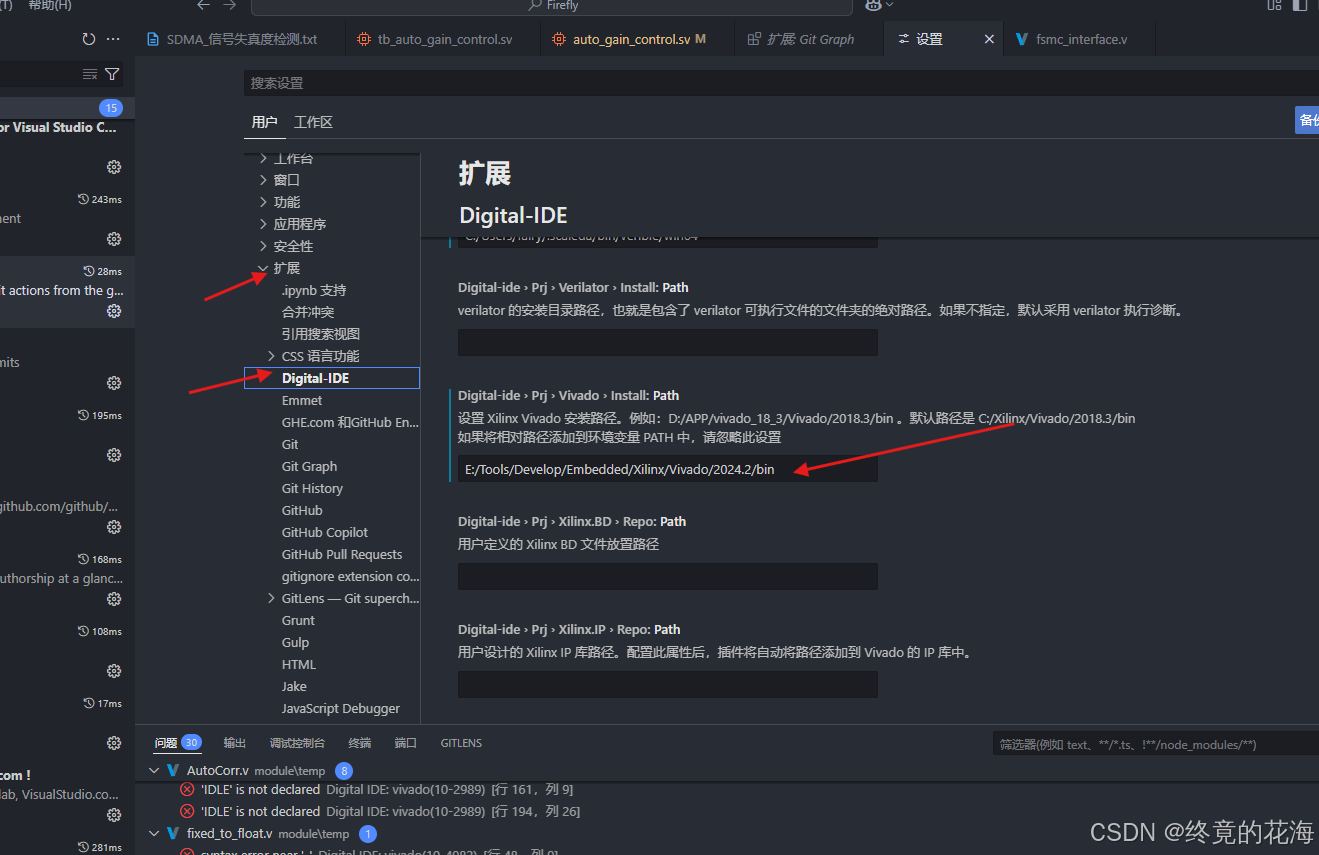Open gear for 'github.com/github/...' extension

click(x=114, y=527)
